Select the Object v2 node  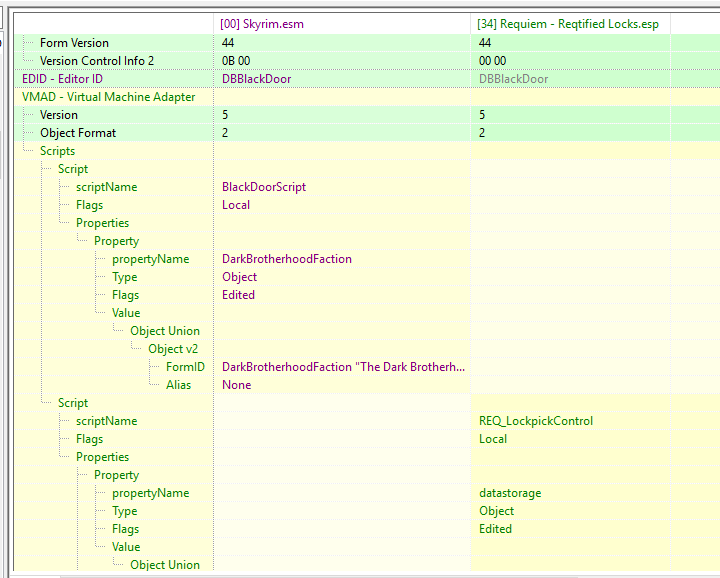[173, 349]
